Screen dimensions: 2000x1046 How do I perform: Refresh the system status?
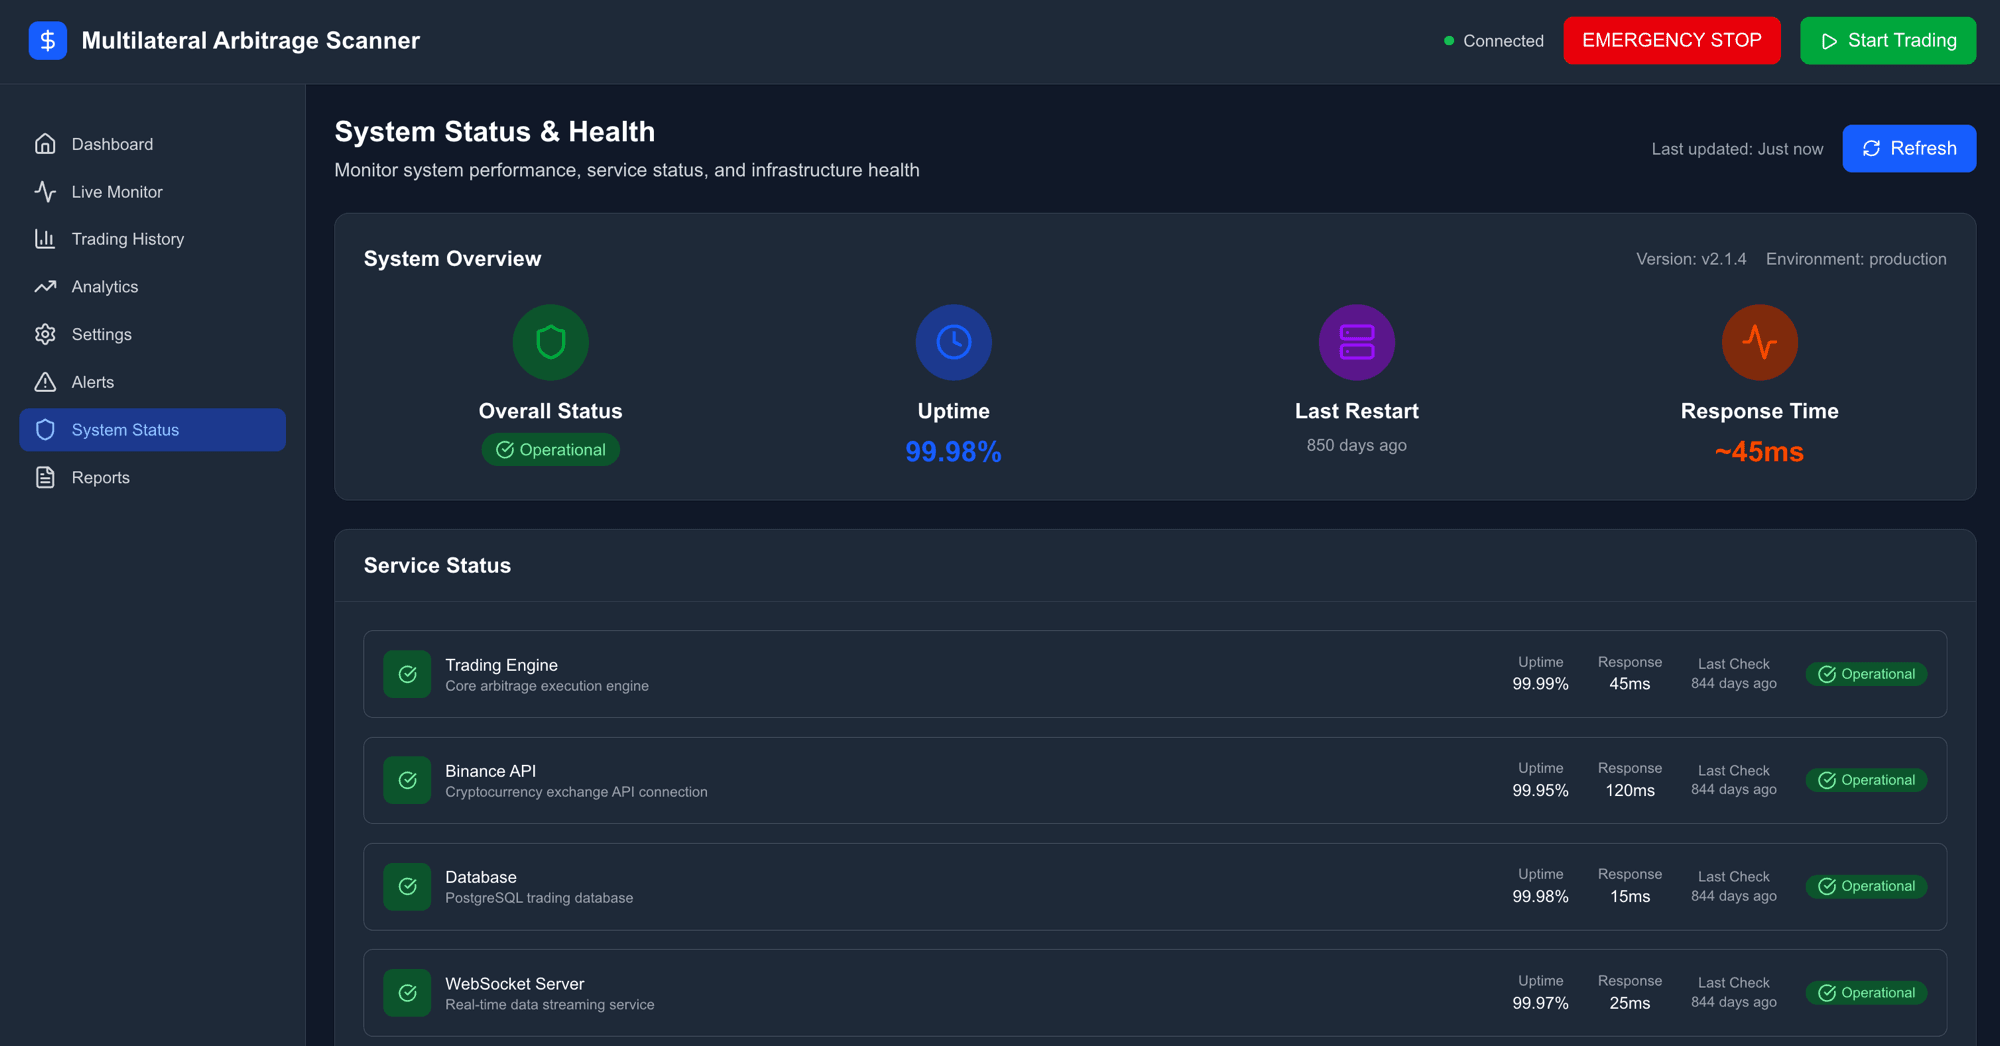click(1909, 148)
